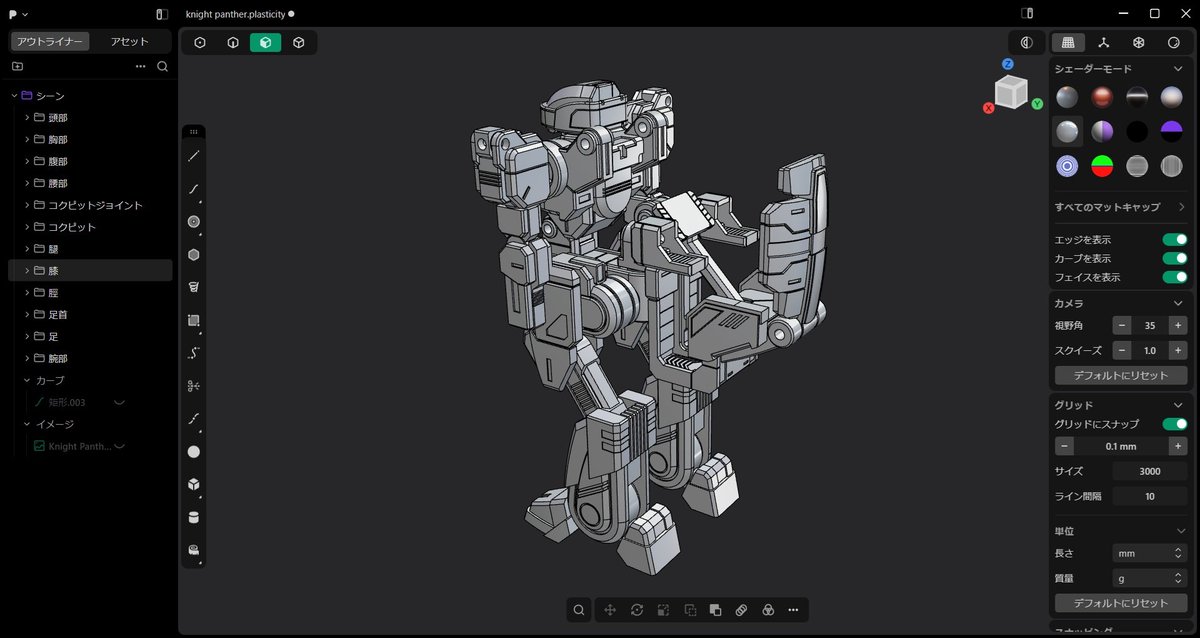Disable グリッドにスナップ switch
The image size is (1200, 638).
(1174, 424)
